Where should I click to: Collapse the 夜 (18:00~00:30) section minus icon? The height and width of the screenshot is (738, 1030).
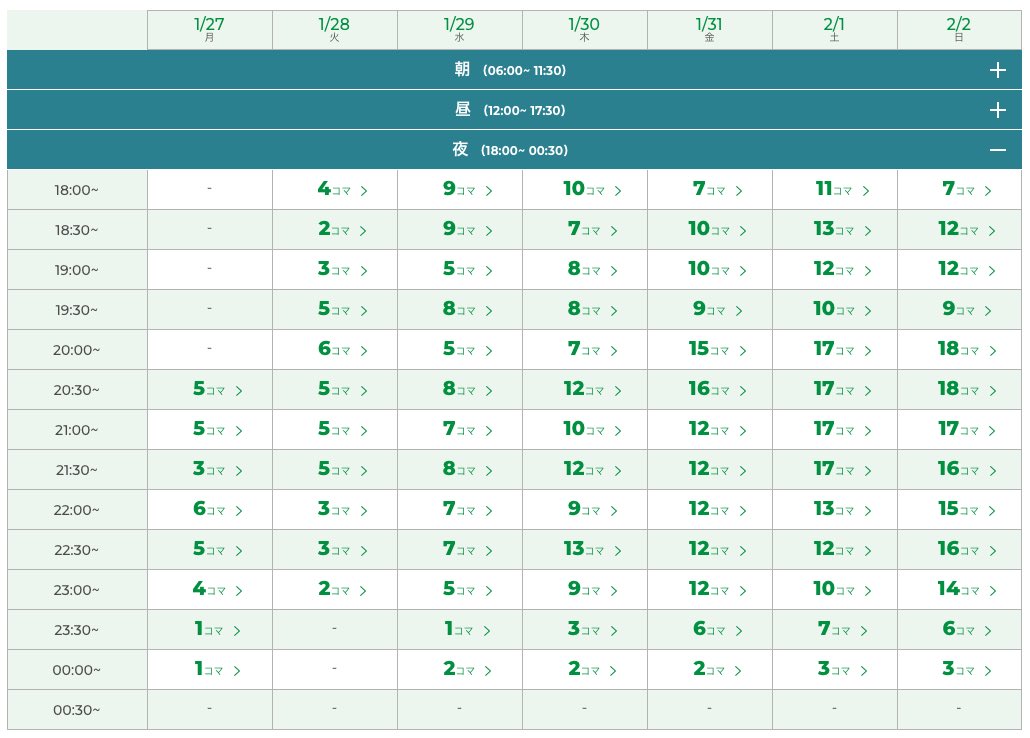[997, 150]
